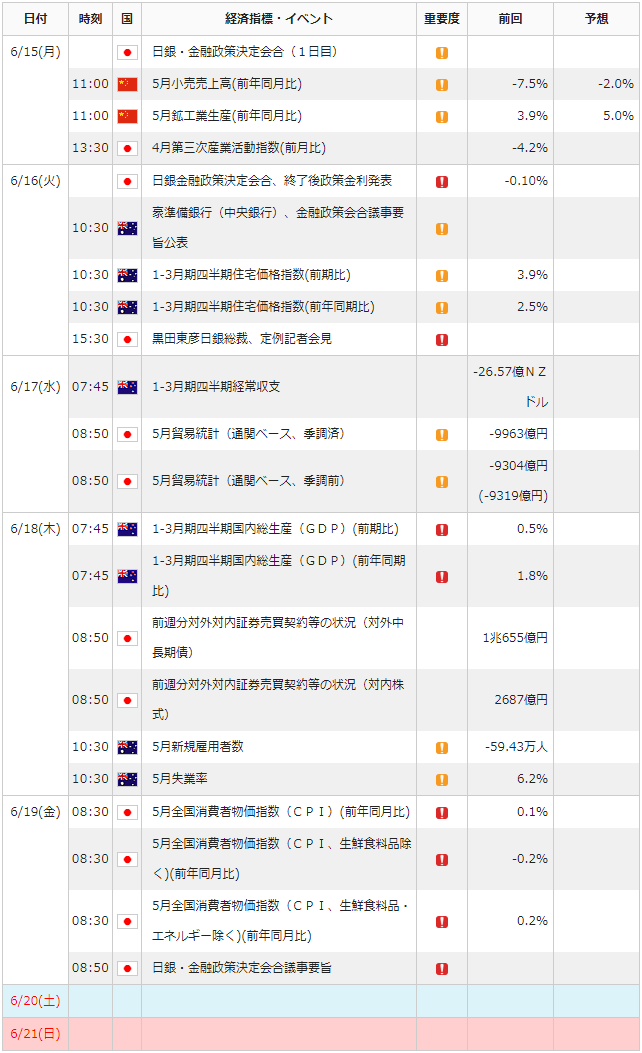The width and height of the screenshot is (642, 1053).
Task: Click the 6/20(土) date cell
Action: coord(36,1001)
